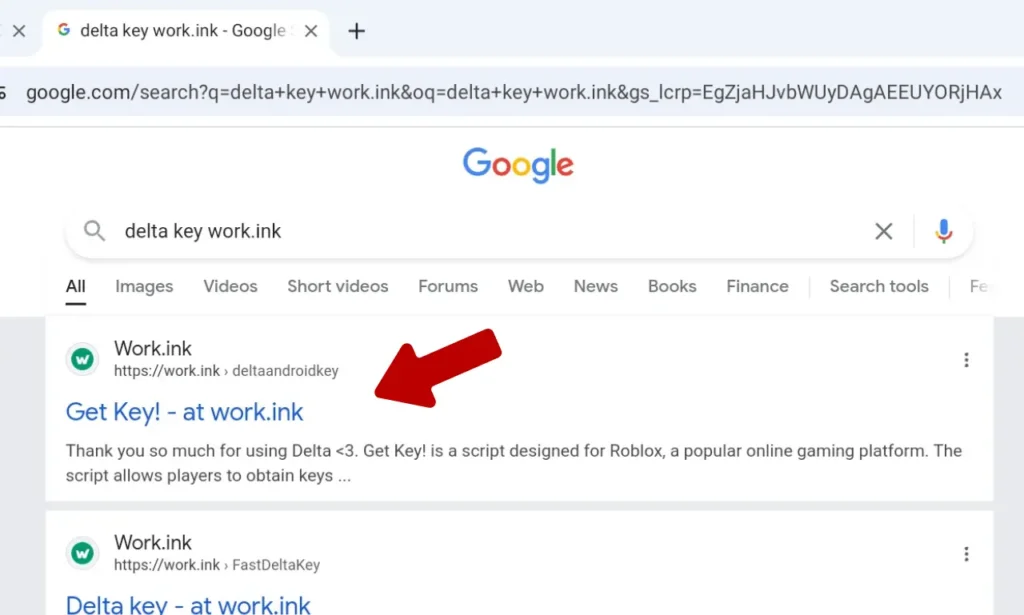The width and height of the screenshot is (1024, 615).
Task: Clear the search box with X icon
Action: [x=884, y=232]
